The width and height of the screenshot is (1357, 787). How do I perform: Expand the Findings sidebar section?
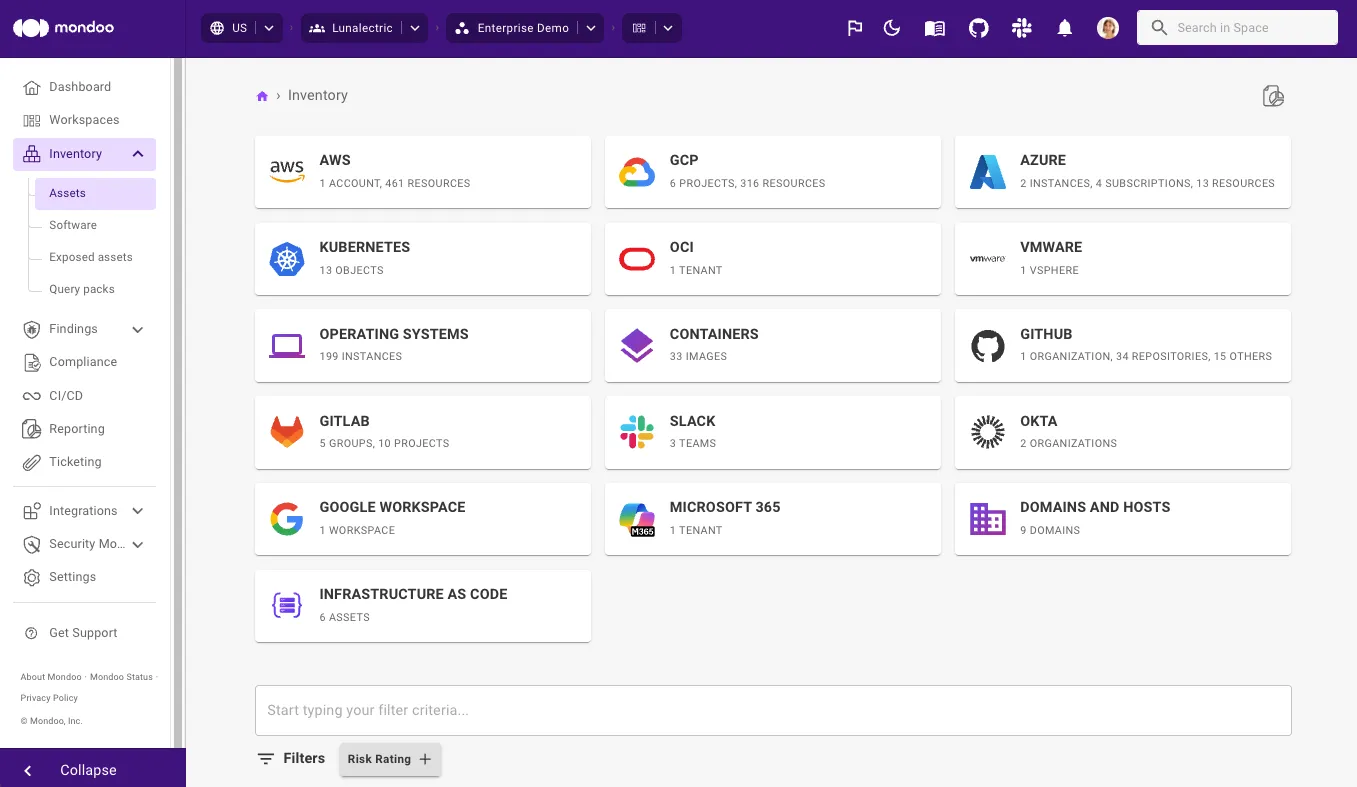point(138,329)
